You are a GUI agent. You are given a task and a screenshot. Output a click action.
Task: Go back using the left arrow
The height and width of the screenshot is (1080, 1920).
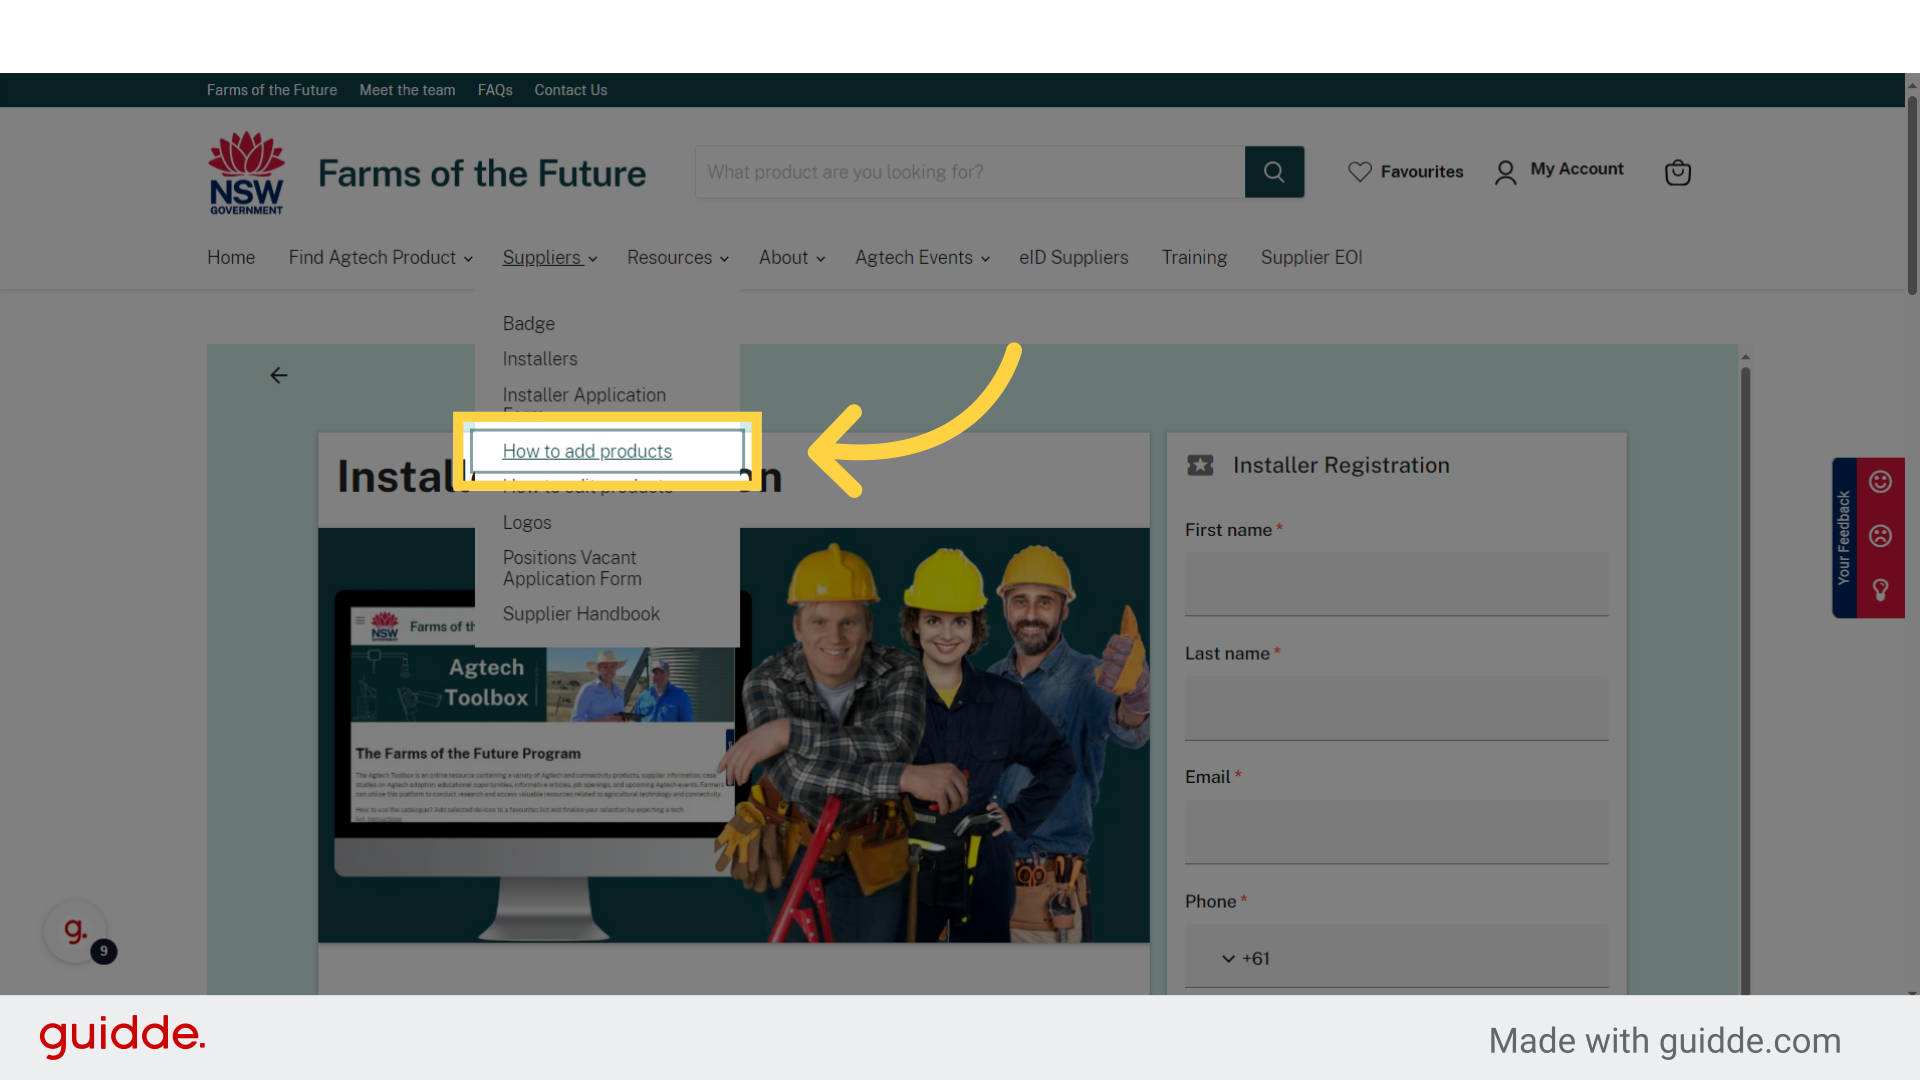click(279, 375)
